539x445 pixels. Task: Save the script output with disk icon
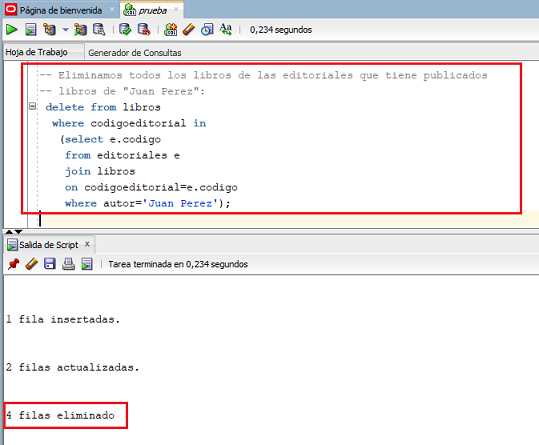[x=50, y=264]
